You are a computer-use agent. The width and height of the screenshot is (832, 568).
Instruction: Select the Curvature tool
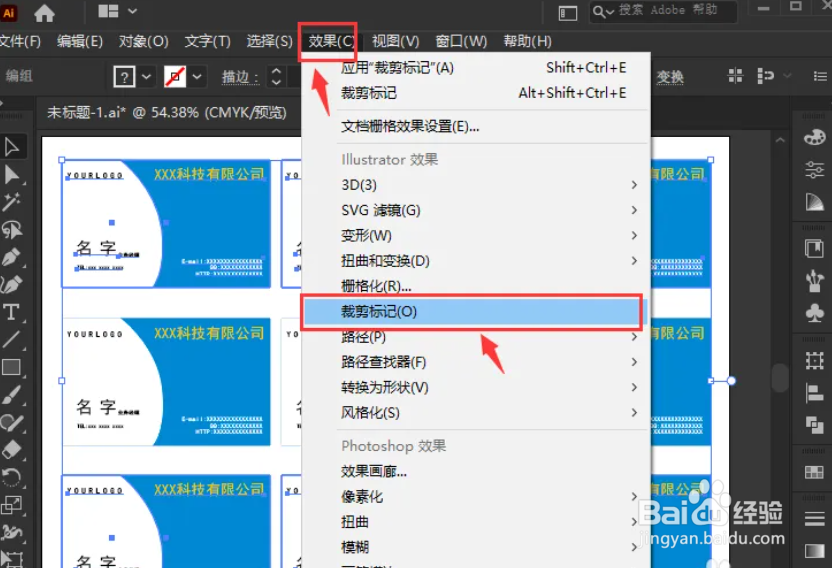click(x=12, y=285)
